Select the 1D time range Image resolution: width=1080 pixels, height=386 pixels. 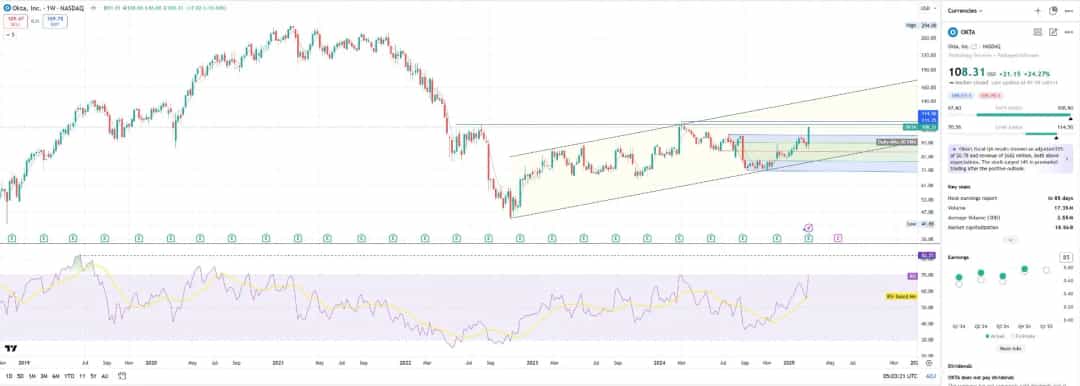[x=9, y=376]
